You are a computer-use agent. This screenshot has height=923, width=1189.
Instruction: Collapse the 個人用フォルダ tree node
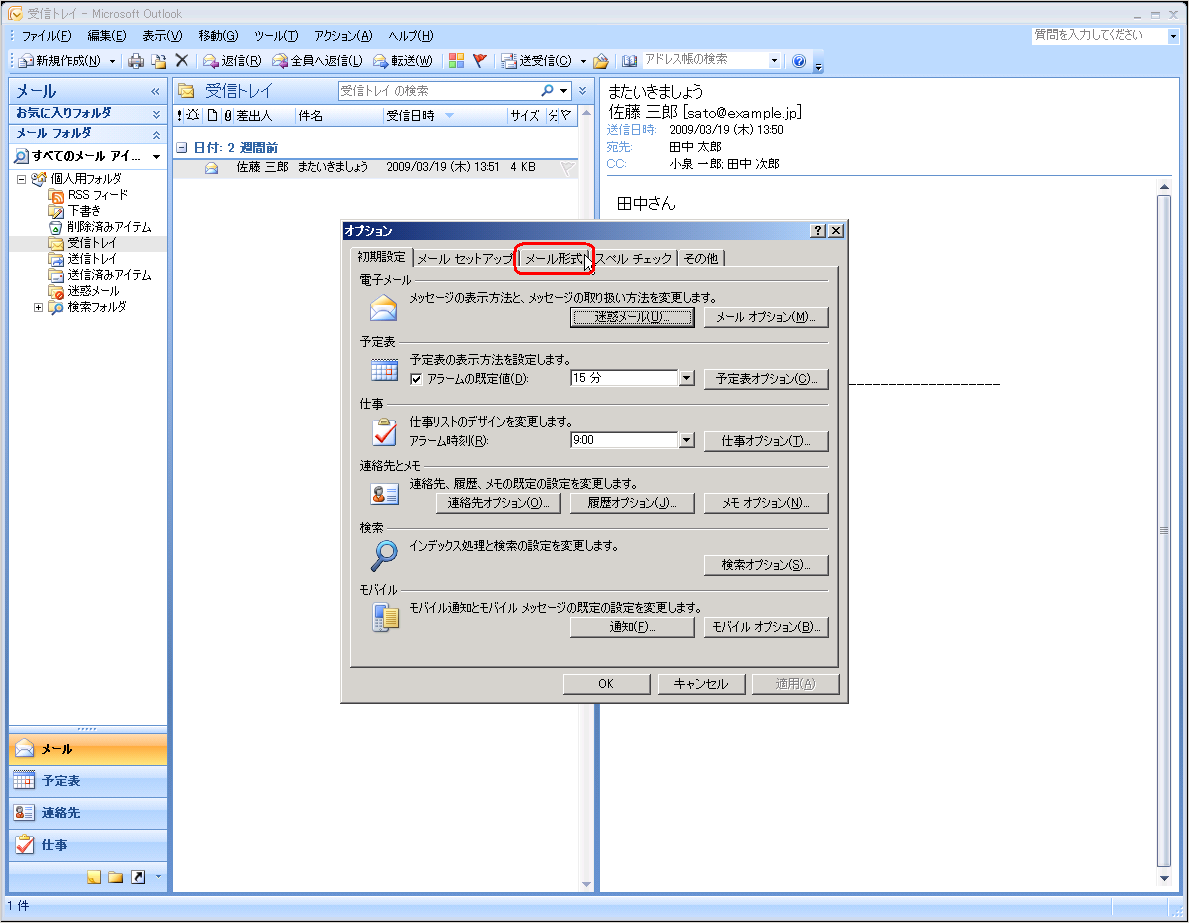coord(22,179)
